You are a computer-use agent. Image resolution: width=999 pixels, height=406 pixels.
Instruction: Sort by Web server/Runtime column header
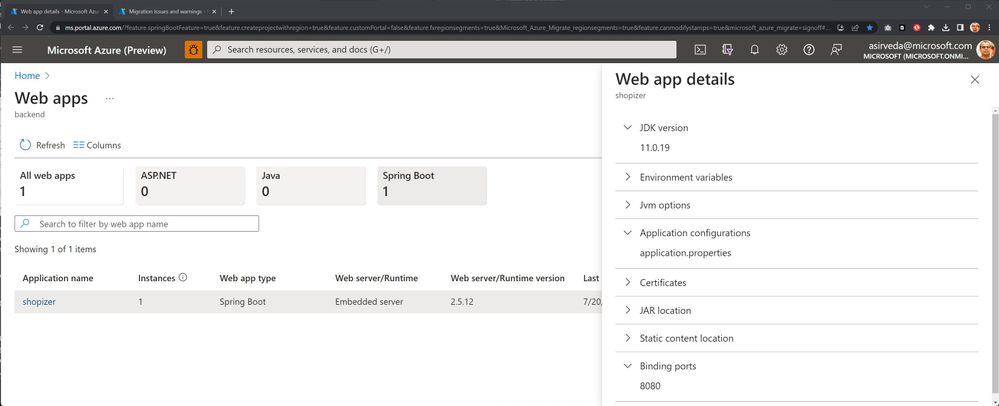377,278
